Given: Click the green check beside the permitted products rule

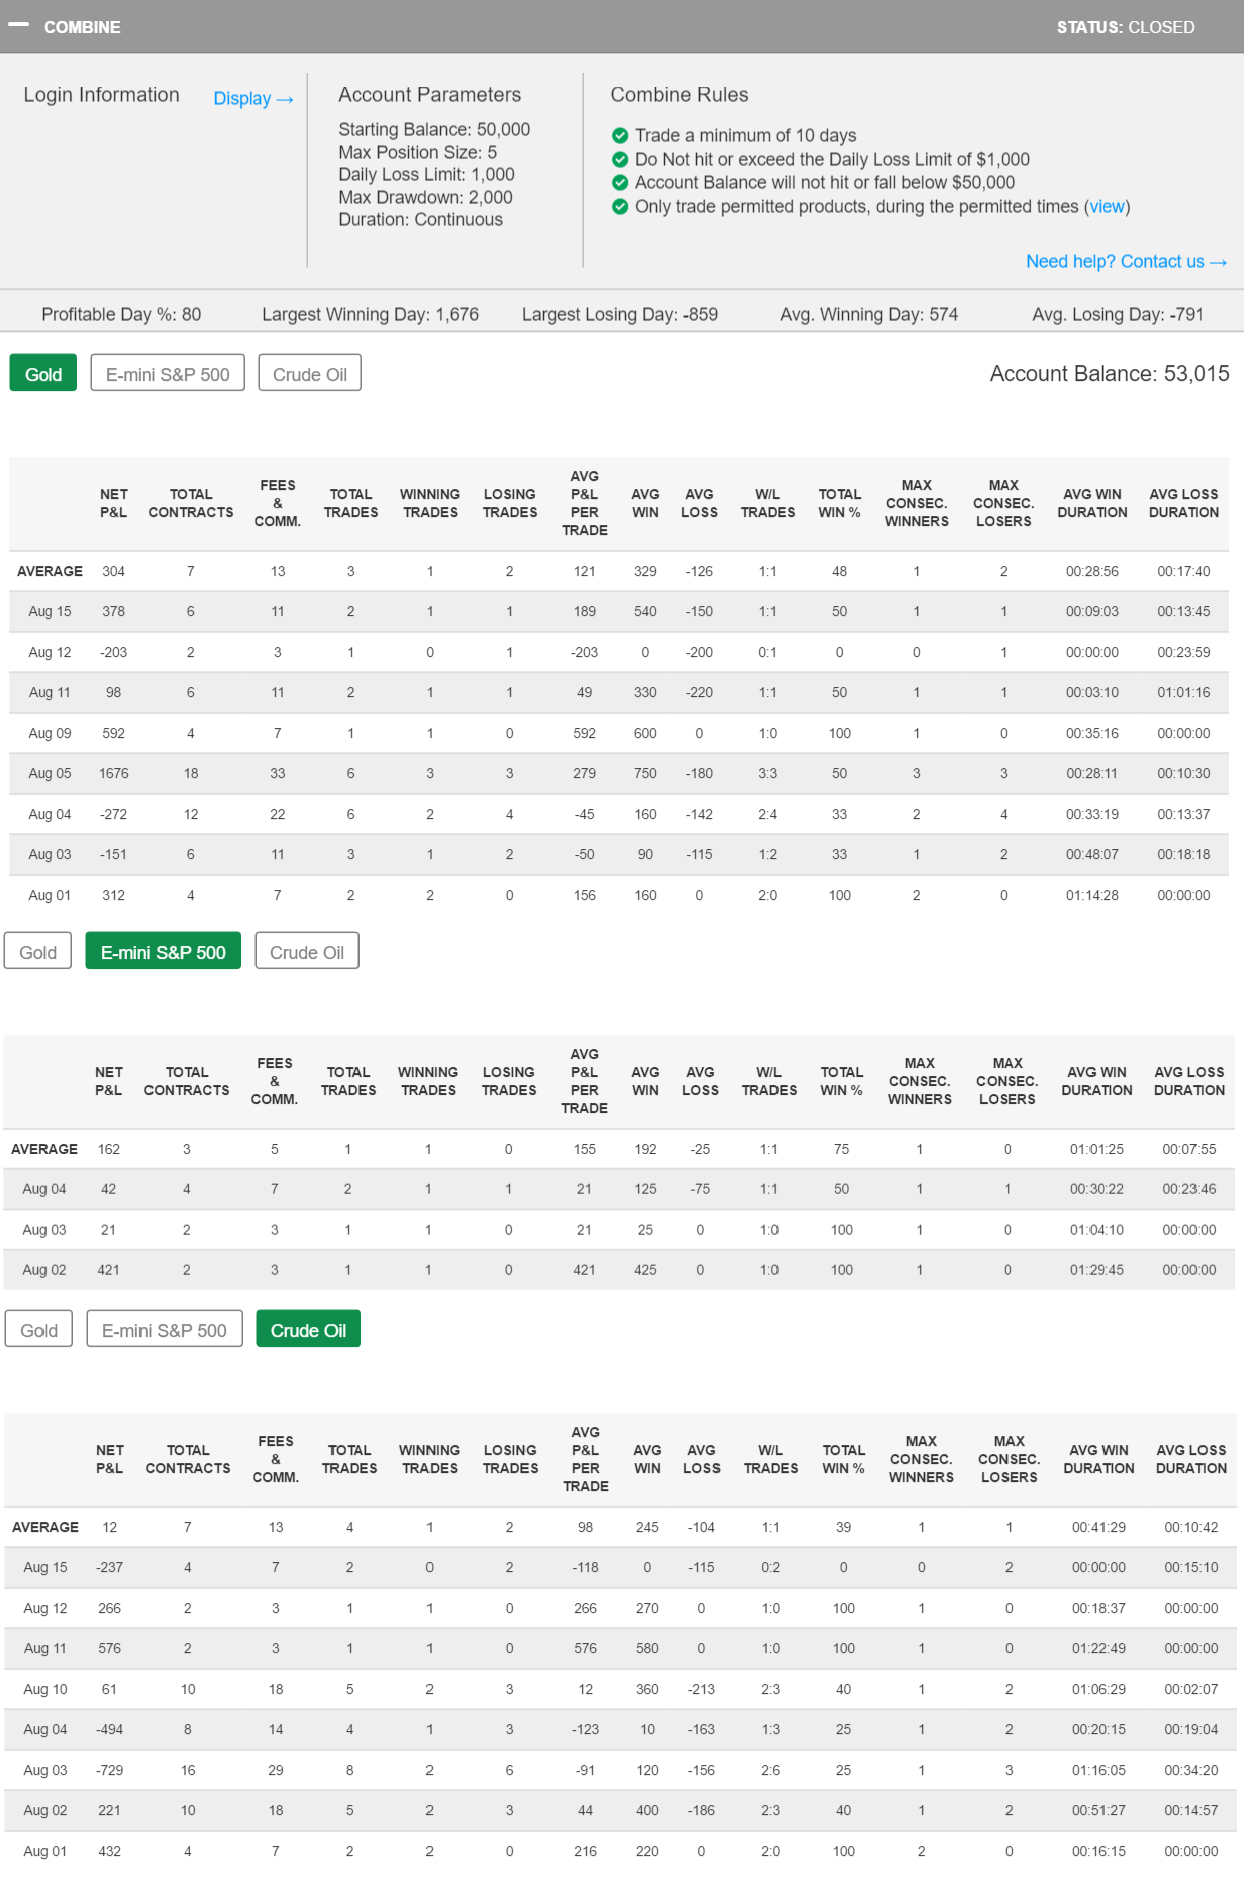Looking at the screenshot, I should [x=620, y=207].
